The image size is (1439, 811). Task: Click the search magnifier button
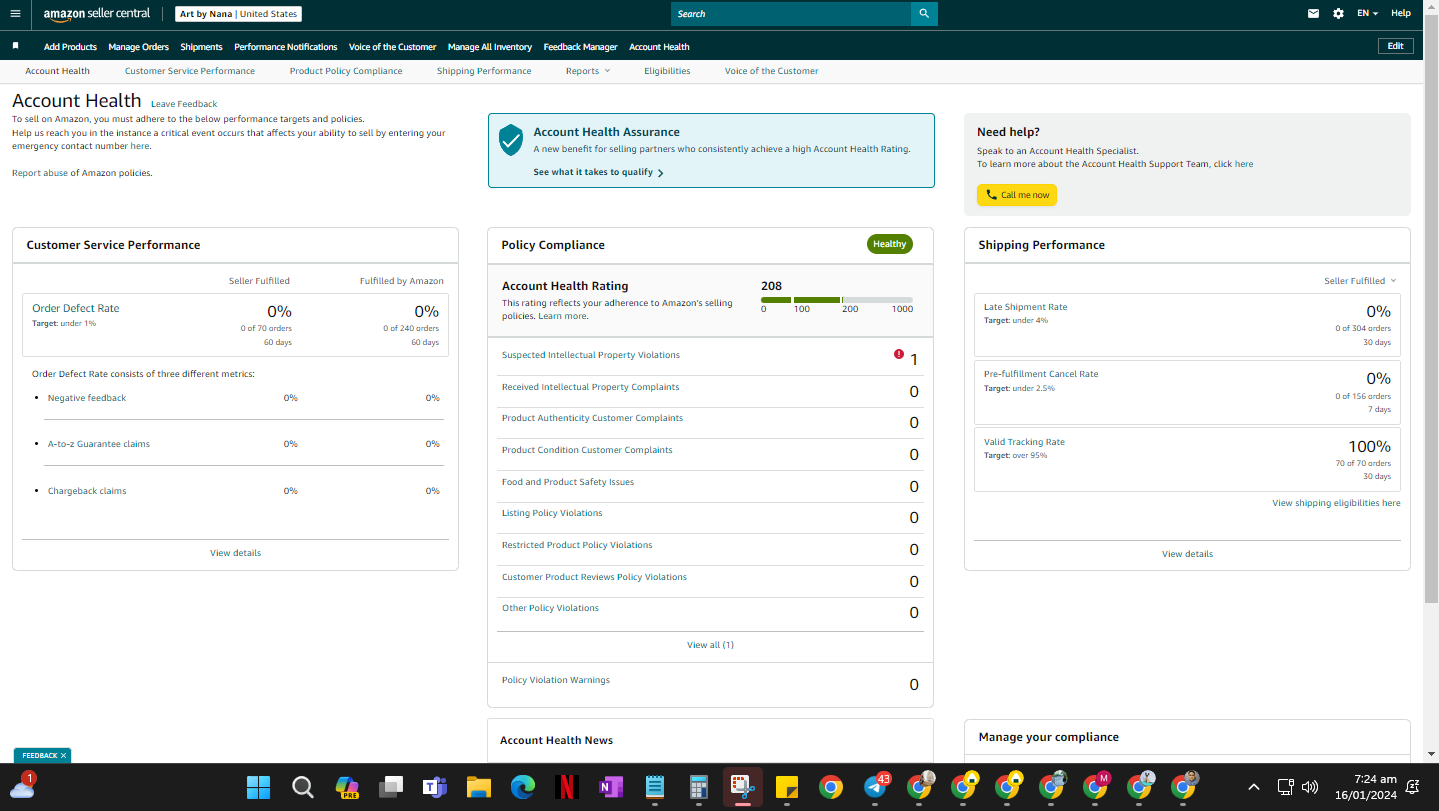coord(924,14)
